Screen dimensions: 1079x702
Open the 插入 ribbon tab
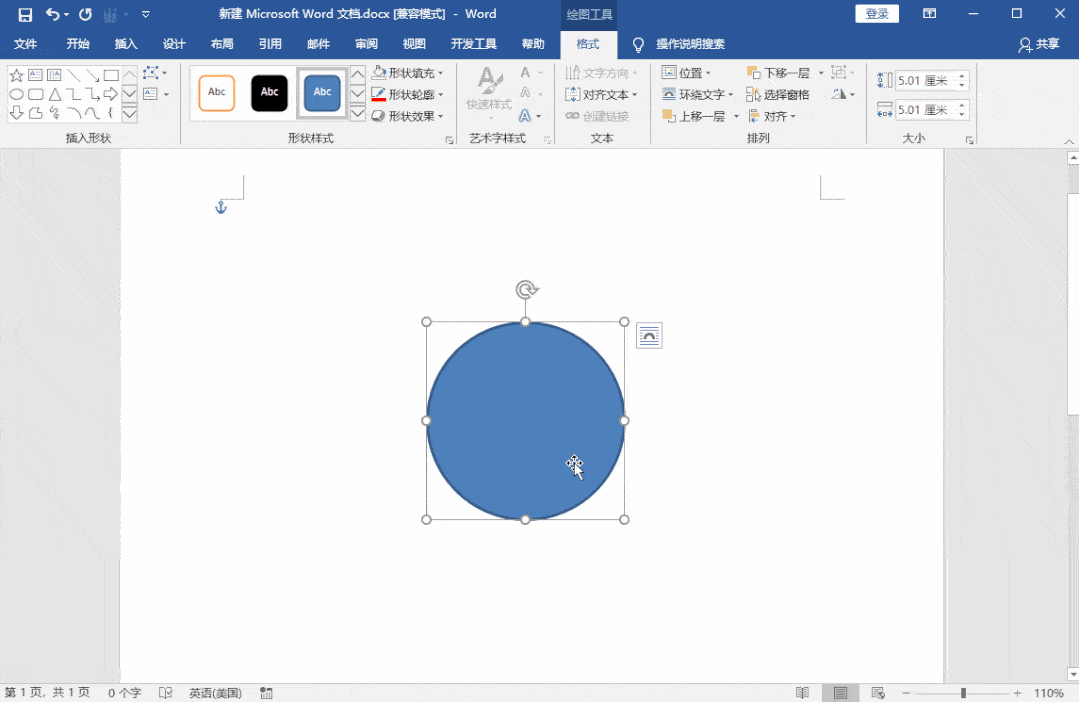point(126,44)
